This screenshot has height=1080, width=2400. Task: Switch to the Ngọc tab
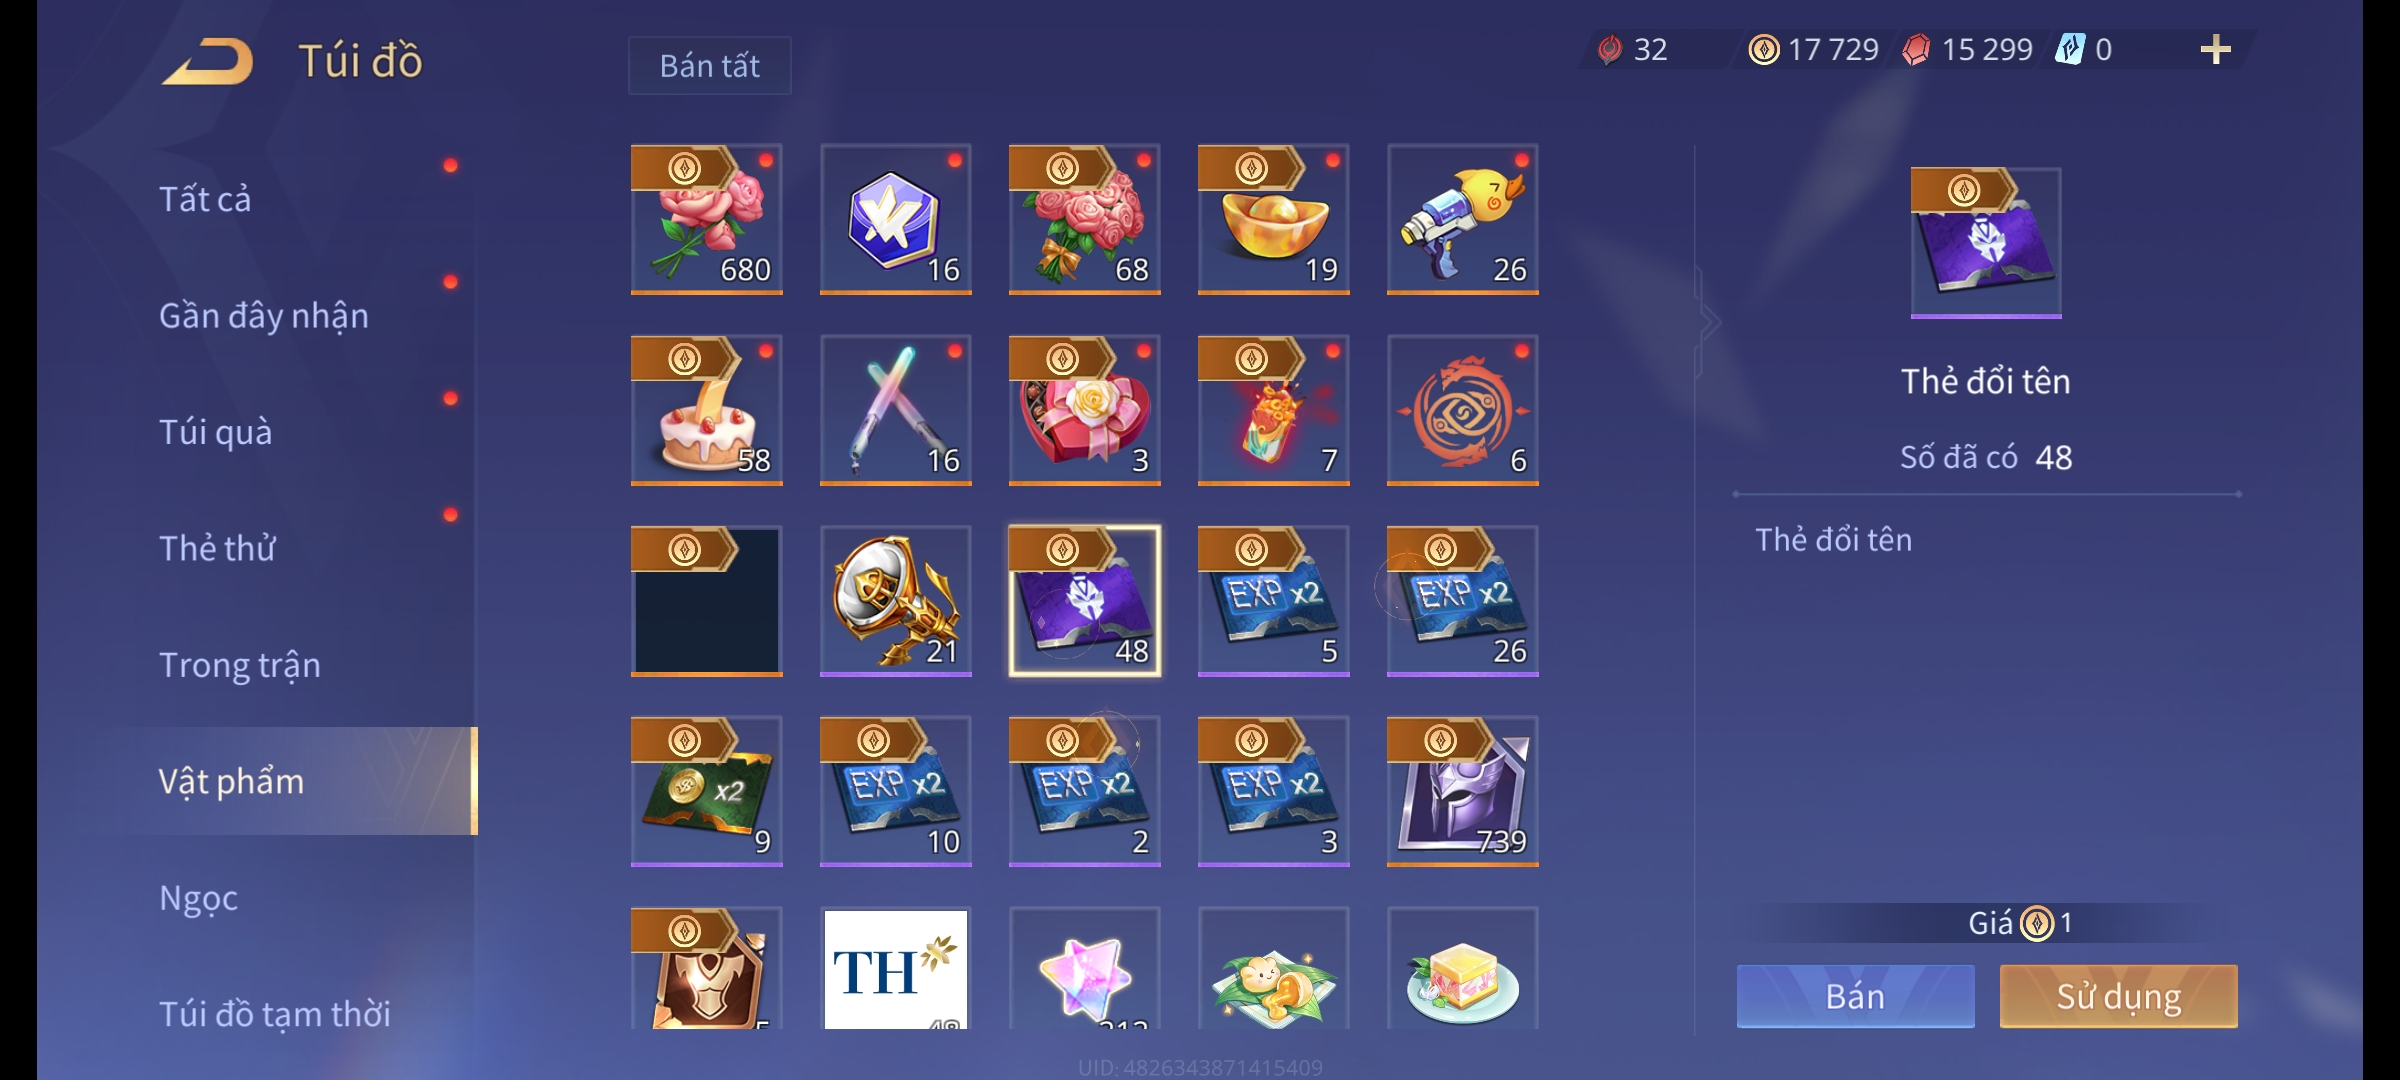pyautogui.click(x=198, y=898)
